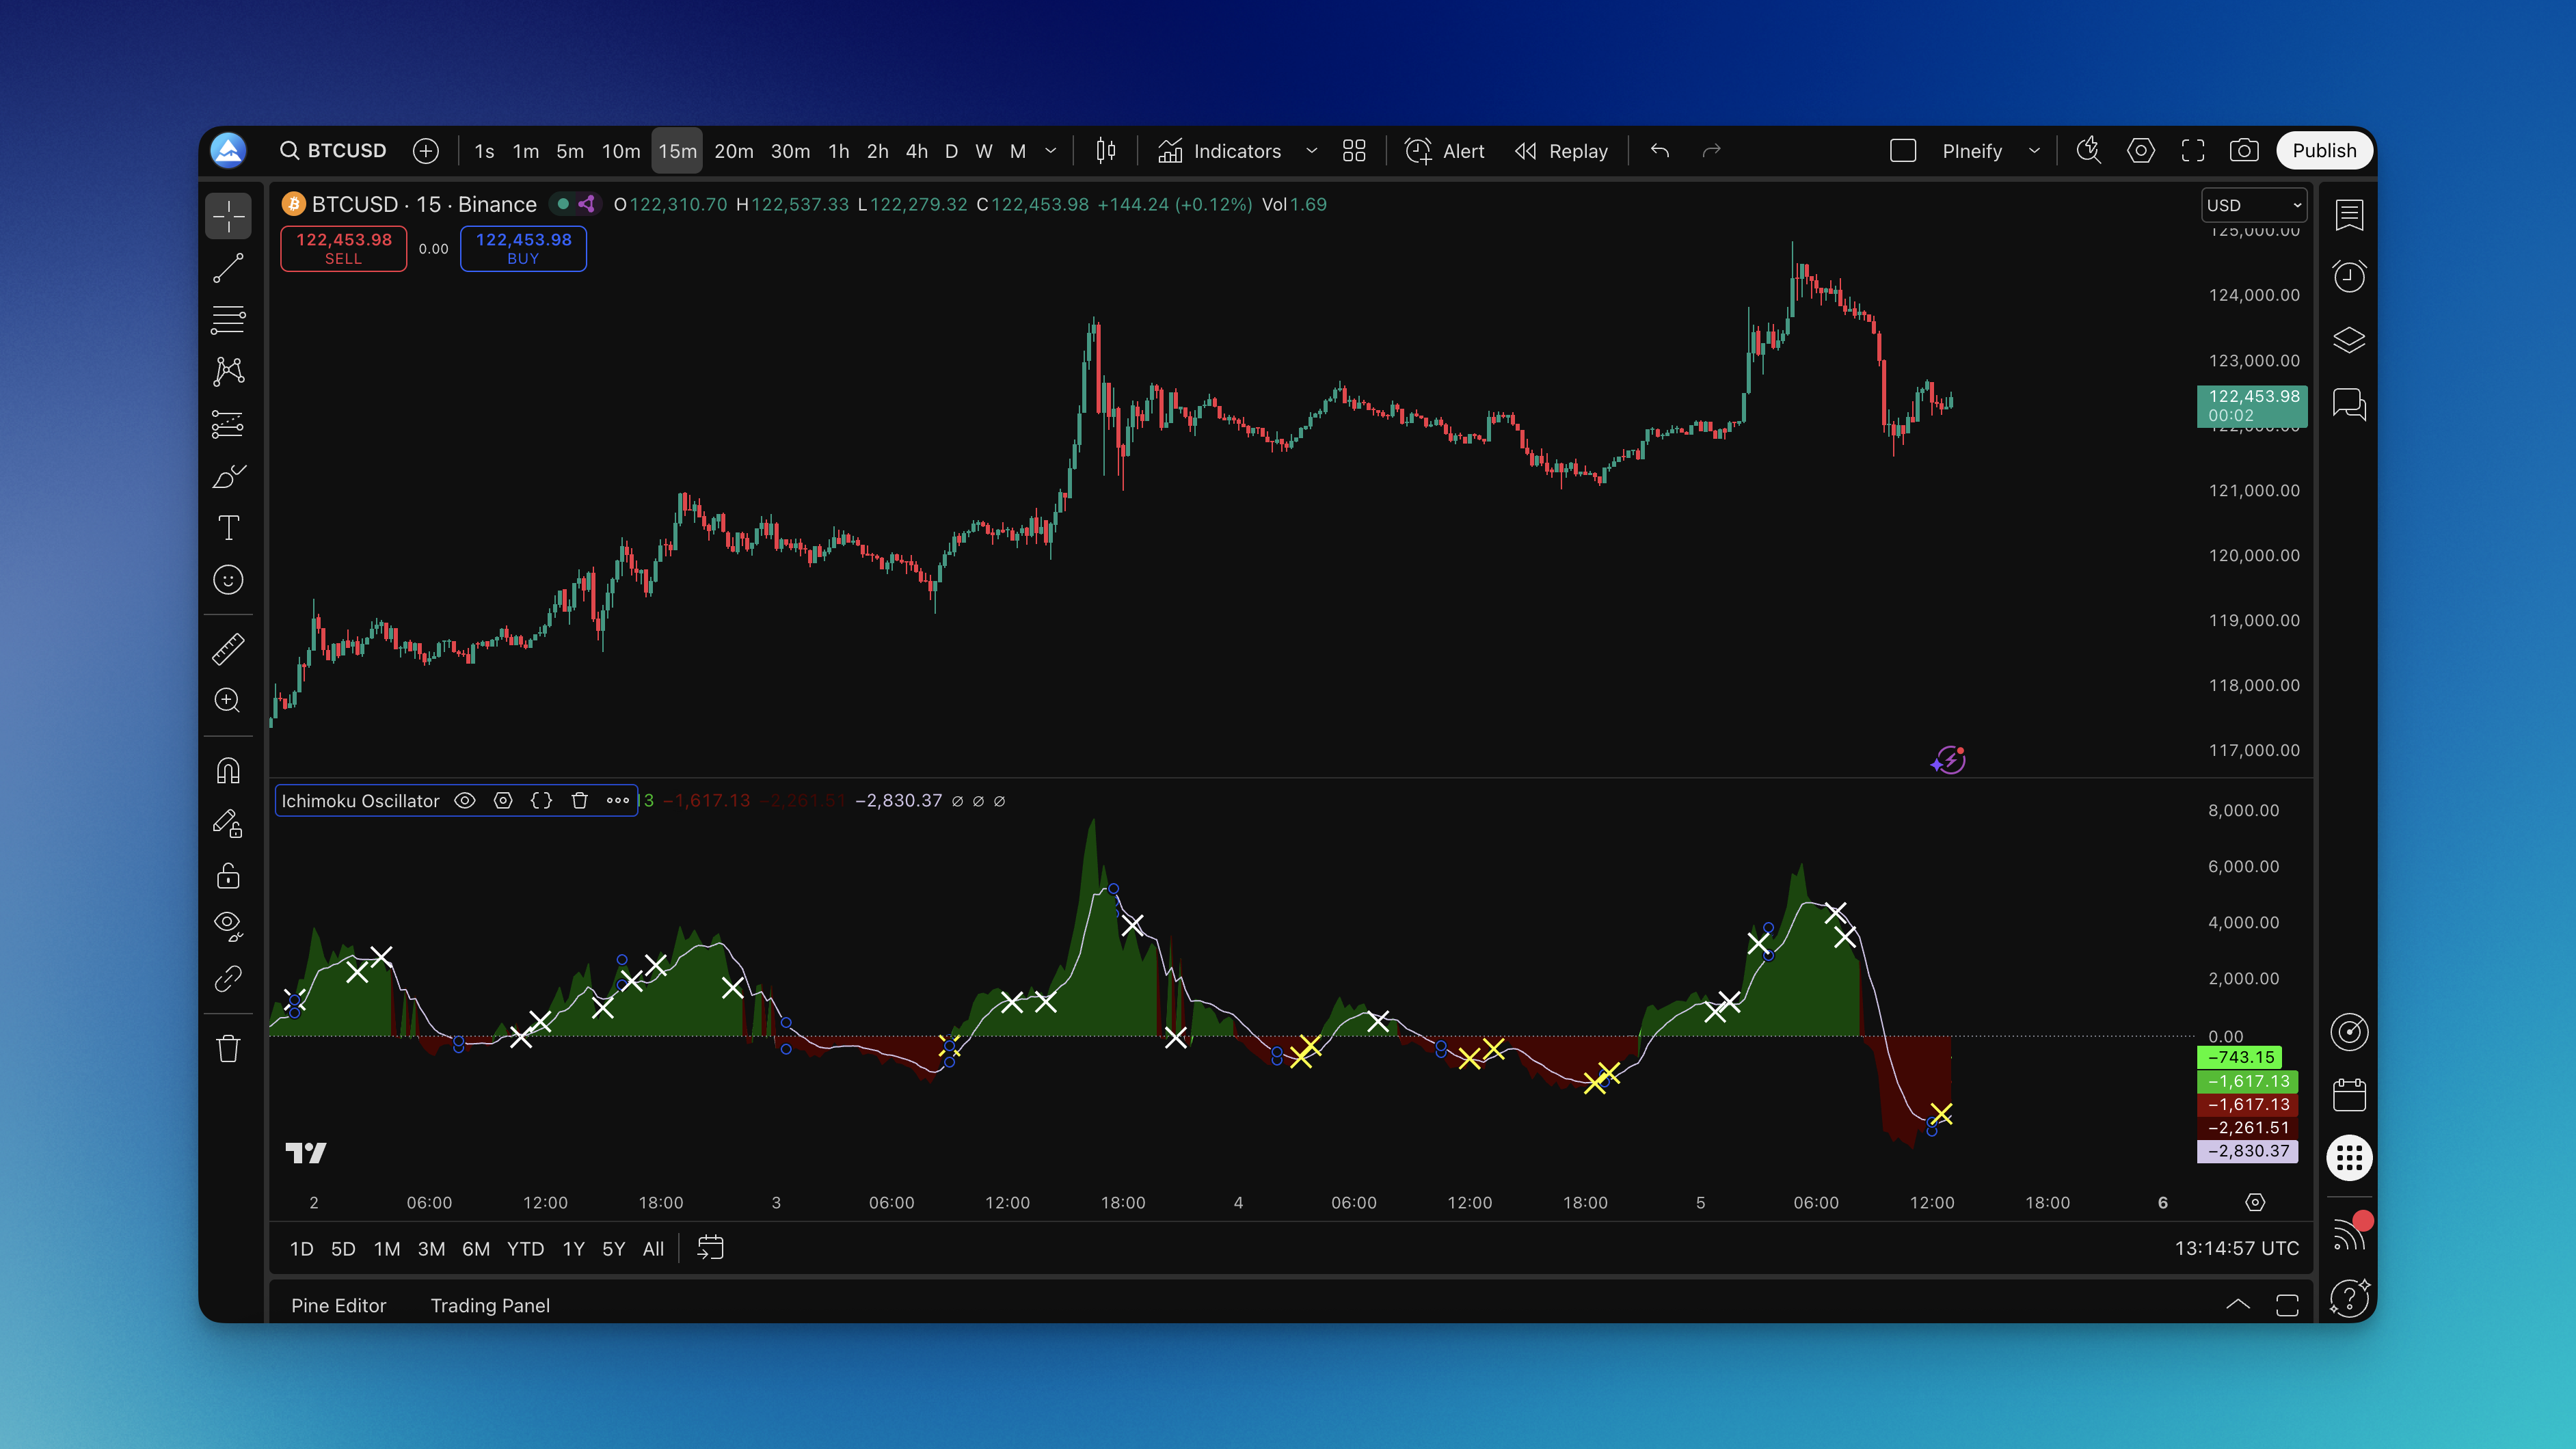Expand more timeframes chevron after M
Screen dimensions: 2576x1449
1050,151
